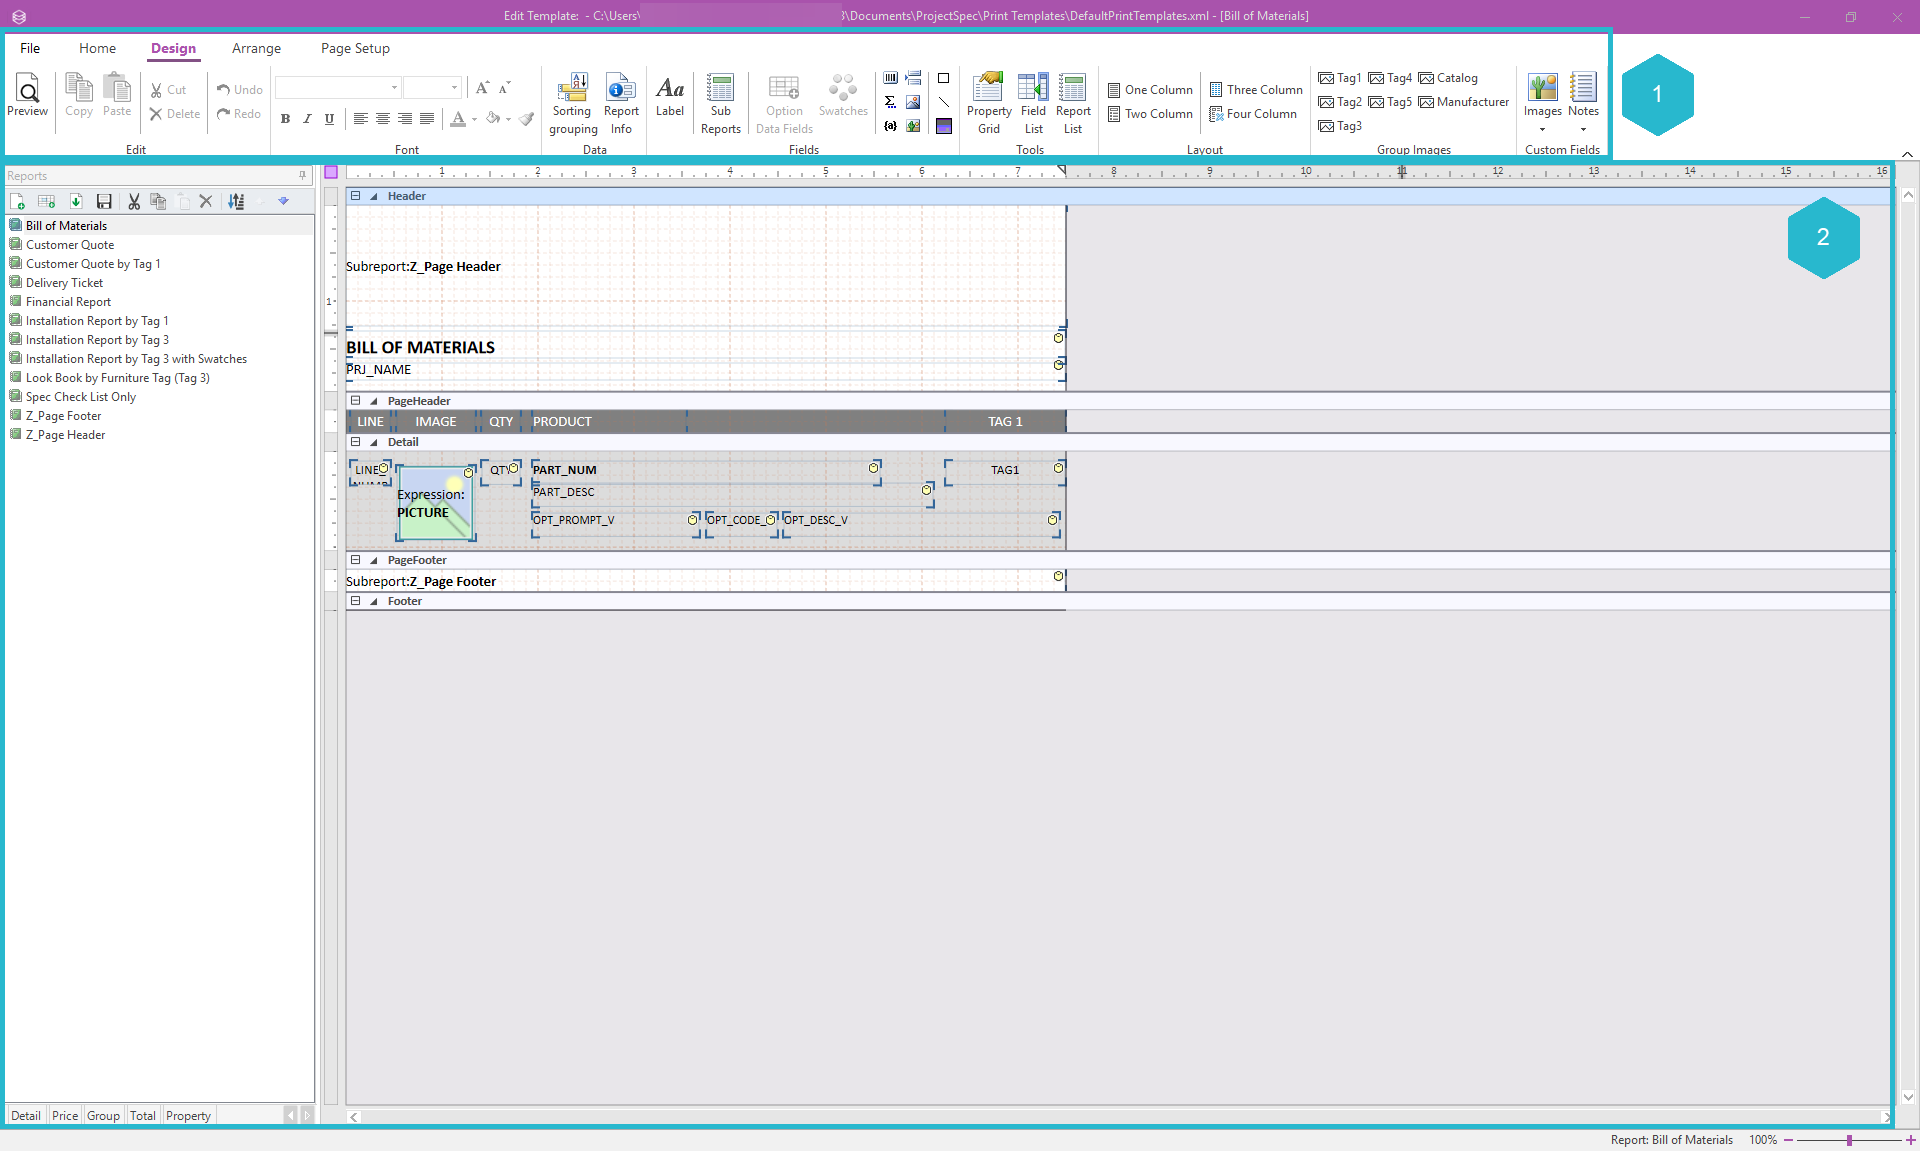Switch to the Home tab
This screenshot has width=1920, height=1151.
97,48
